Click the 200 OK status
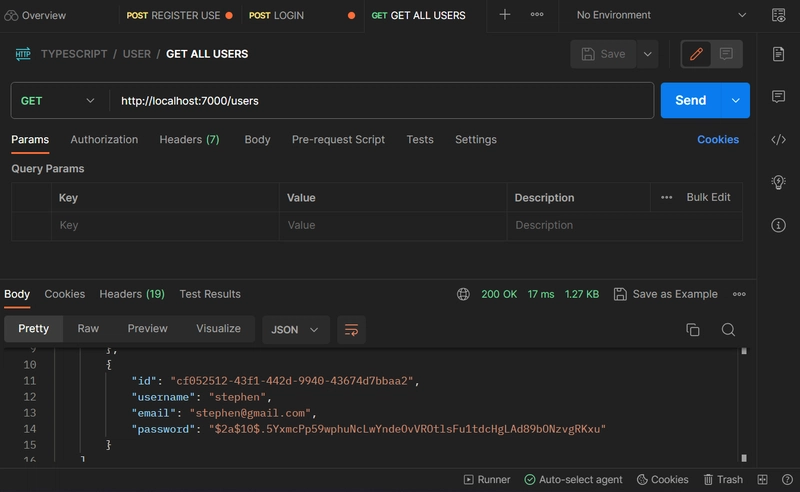The width and height of the screenshot is (800, 492). 499,294
